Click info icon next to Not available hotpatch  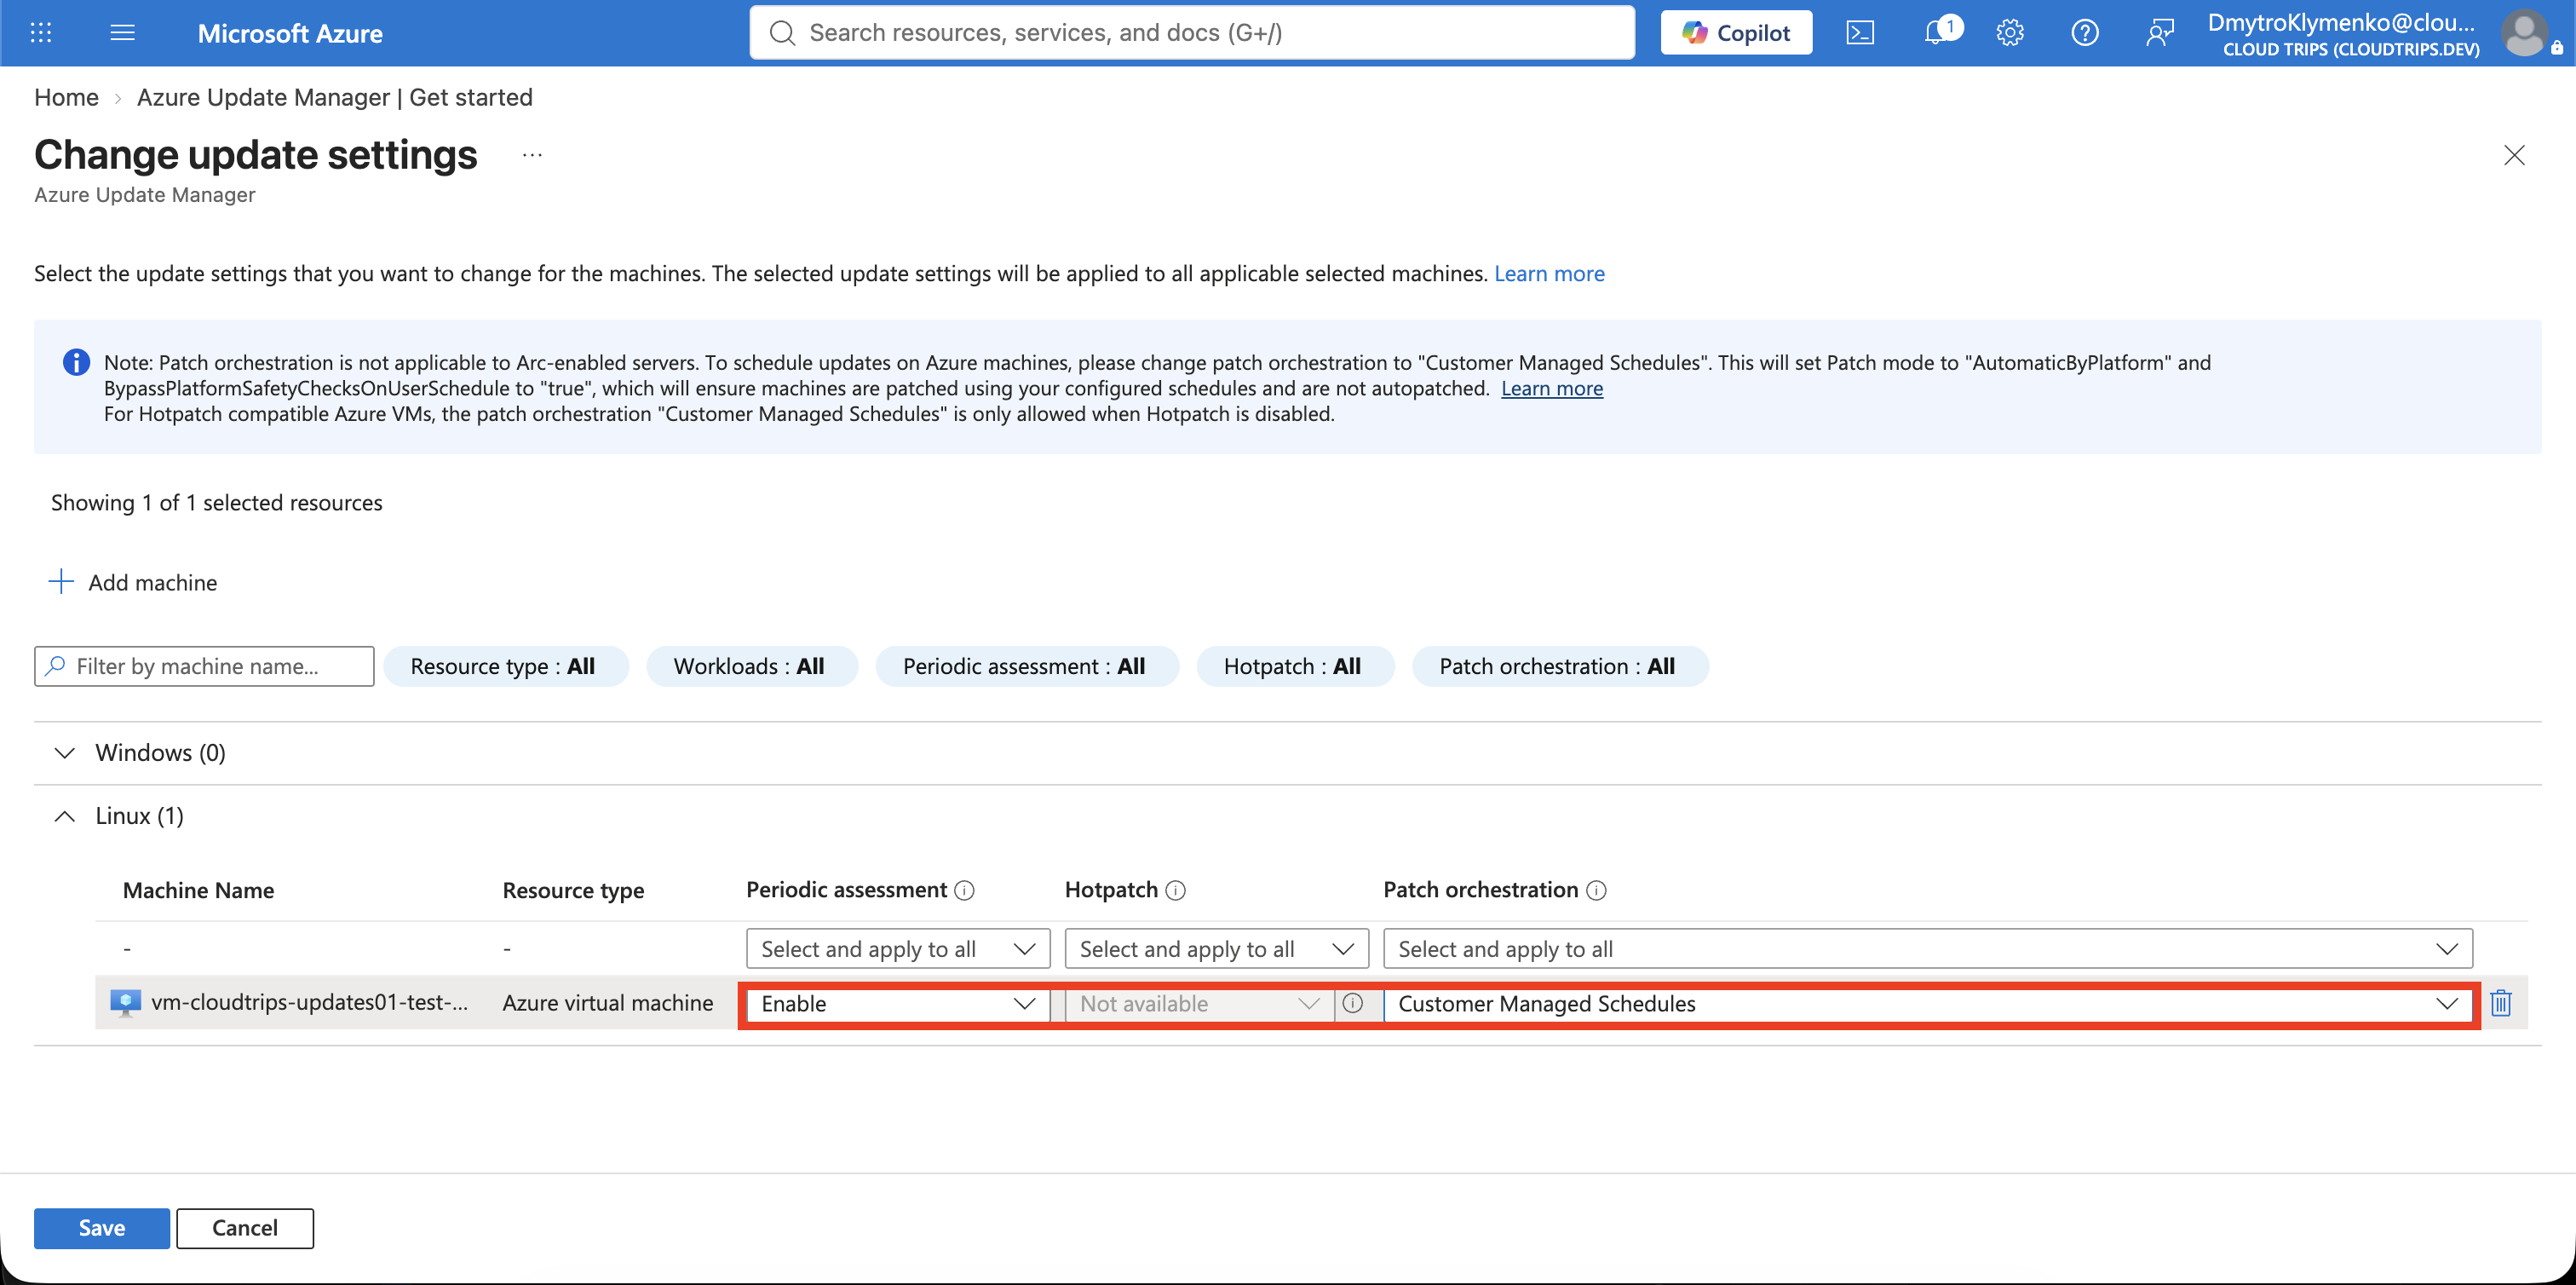[1352, 1003]
